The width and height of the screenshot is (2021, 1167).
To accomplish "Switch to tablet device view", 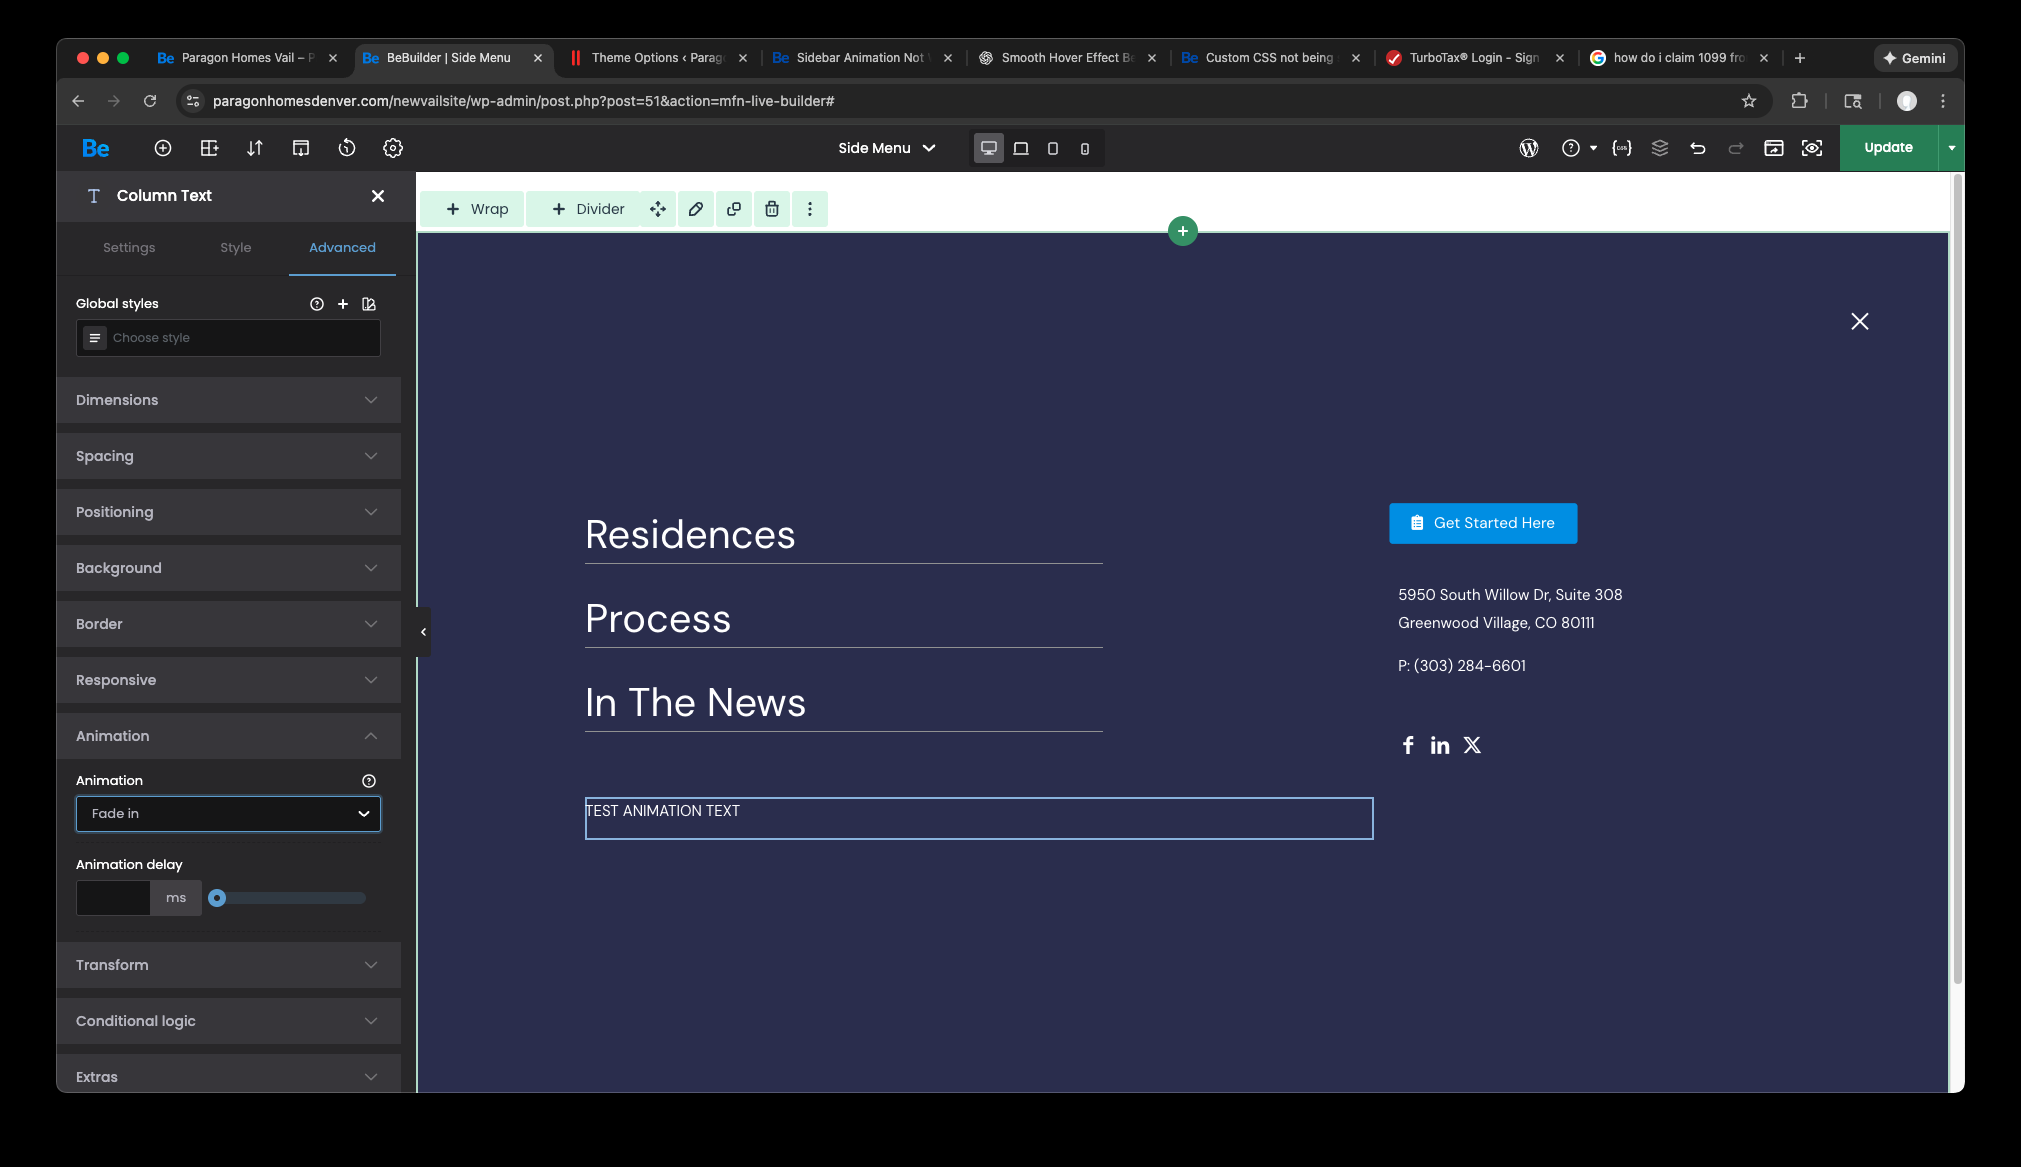I will pyautogui.click(x=1053, y=148).
